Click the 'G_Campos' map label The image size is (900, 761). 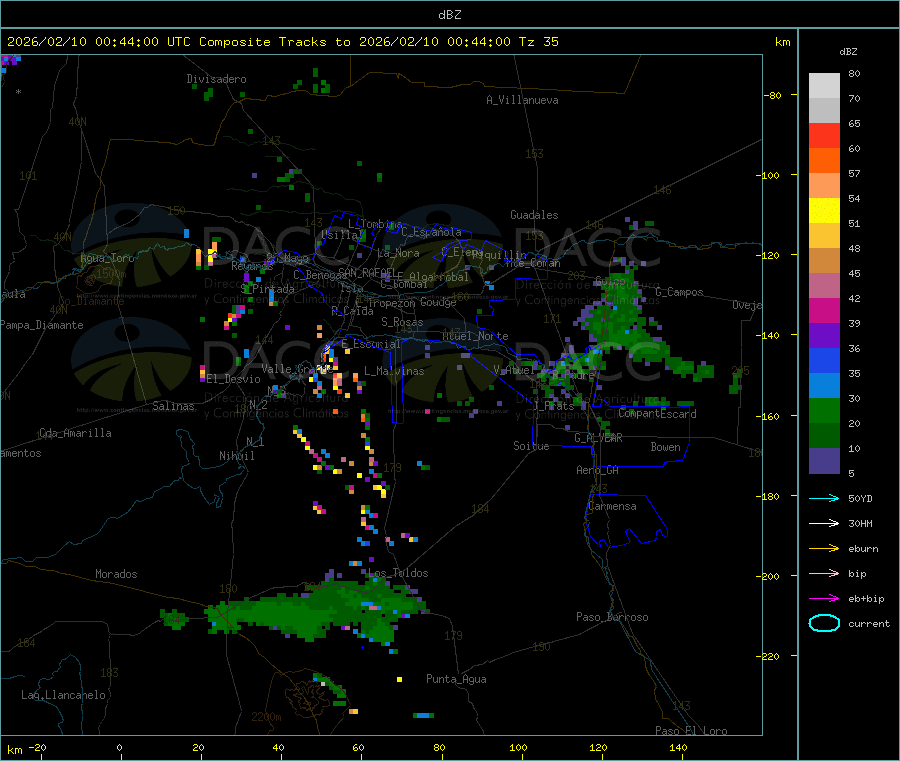(680, 292)
